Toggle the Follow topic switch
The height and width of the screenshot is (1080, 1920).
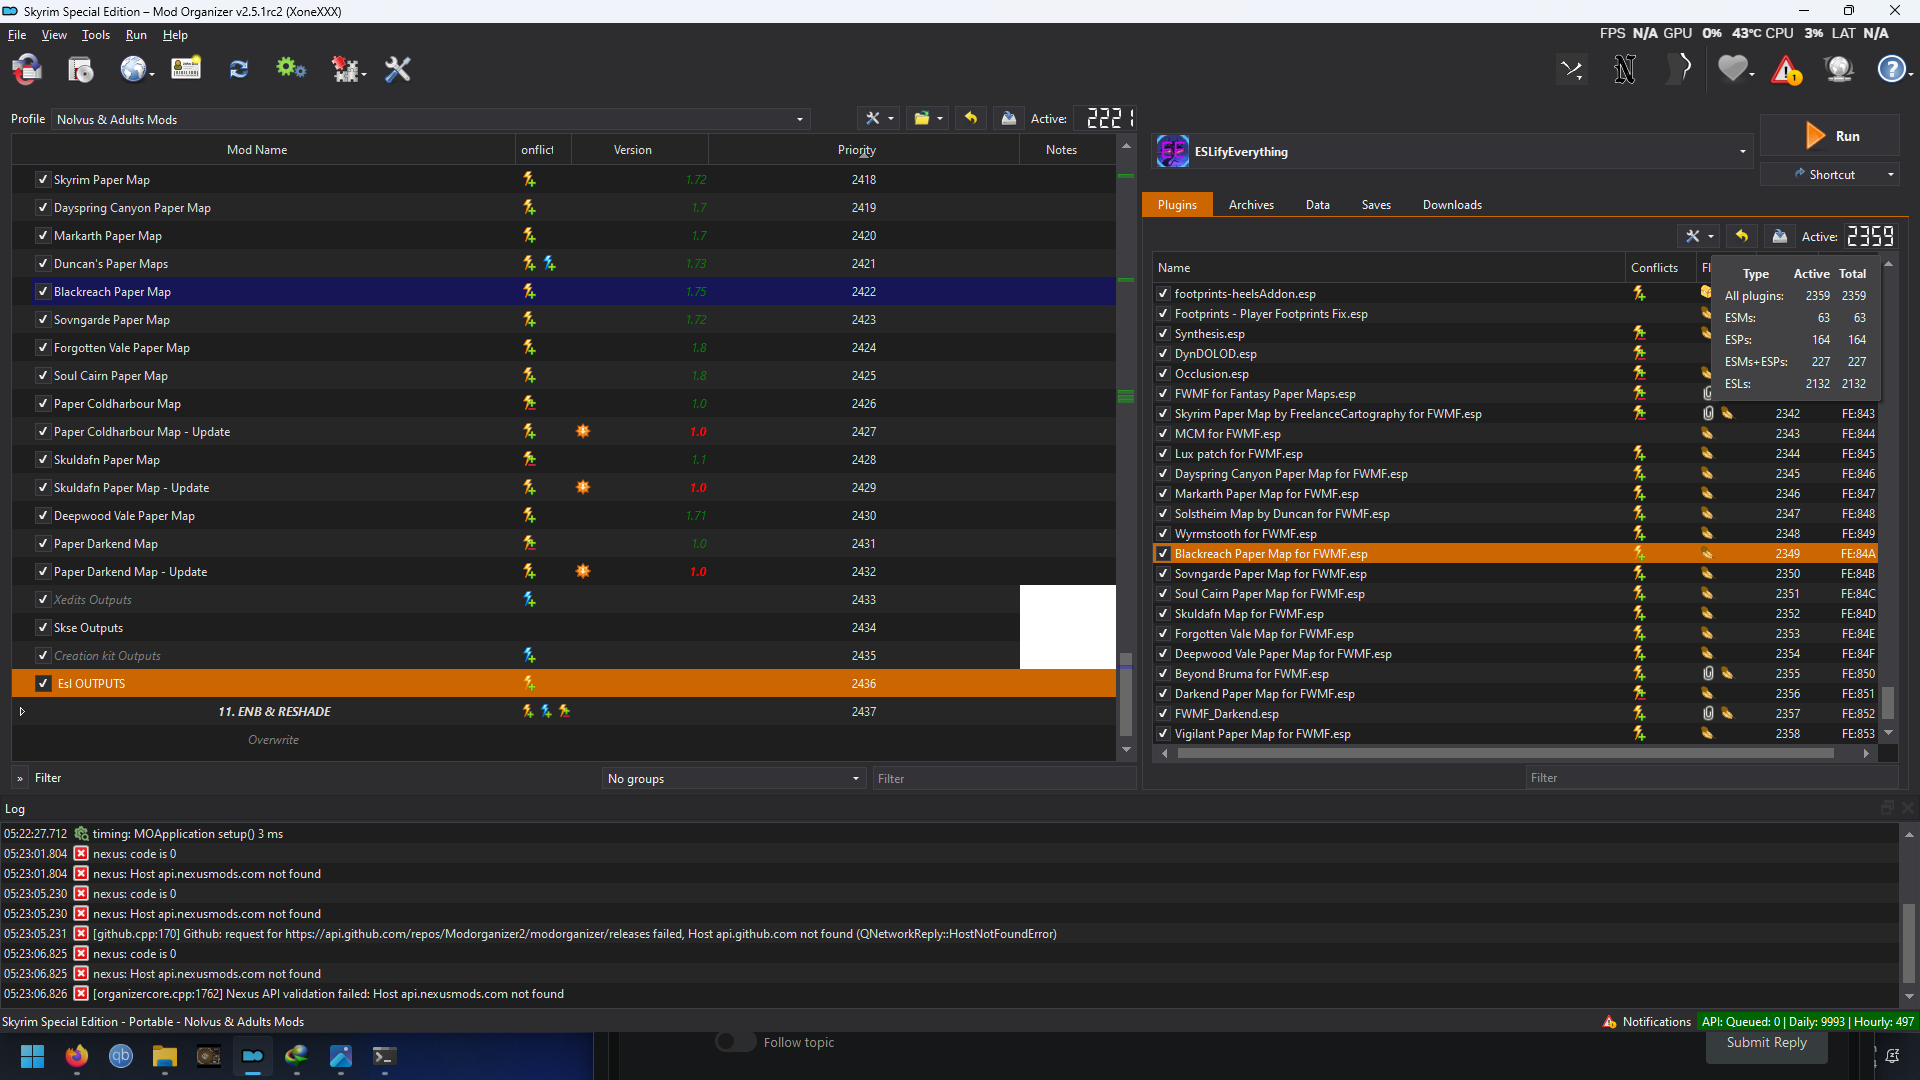(x=736, y=1042)
